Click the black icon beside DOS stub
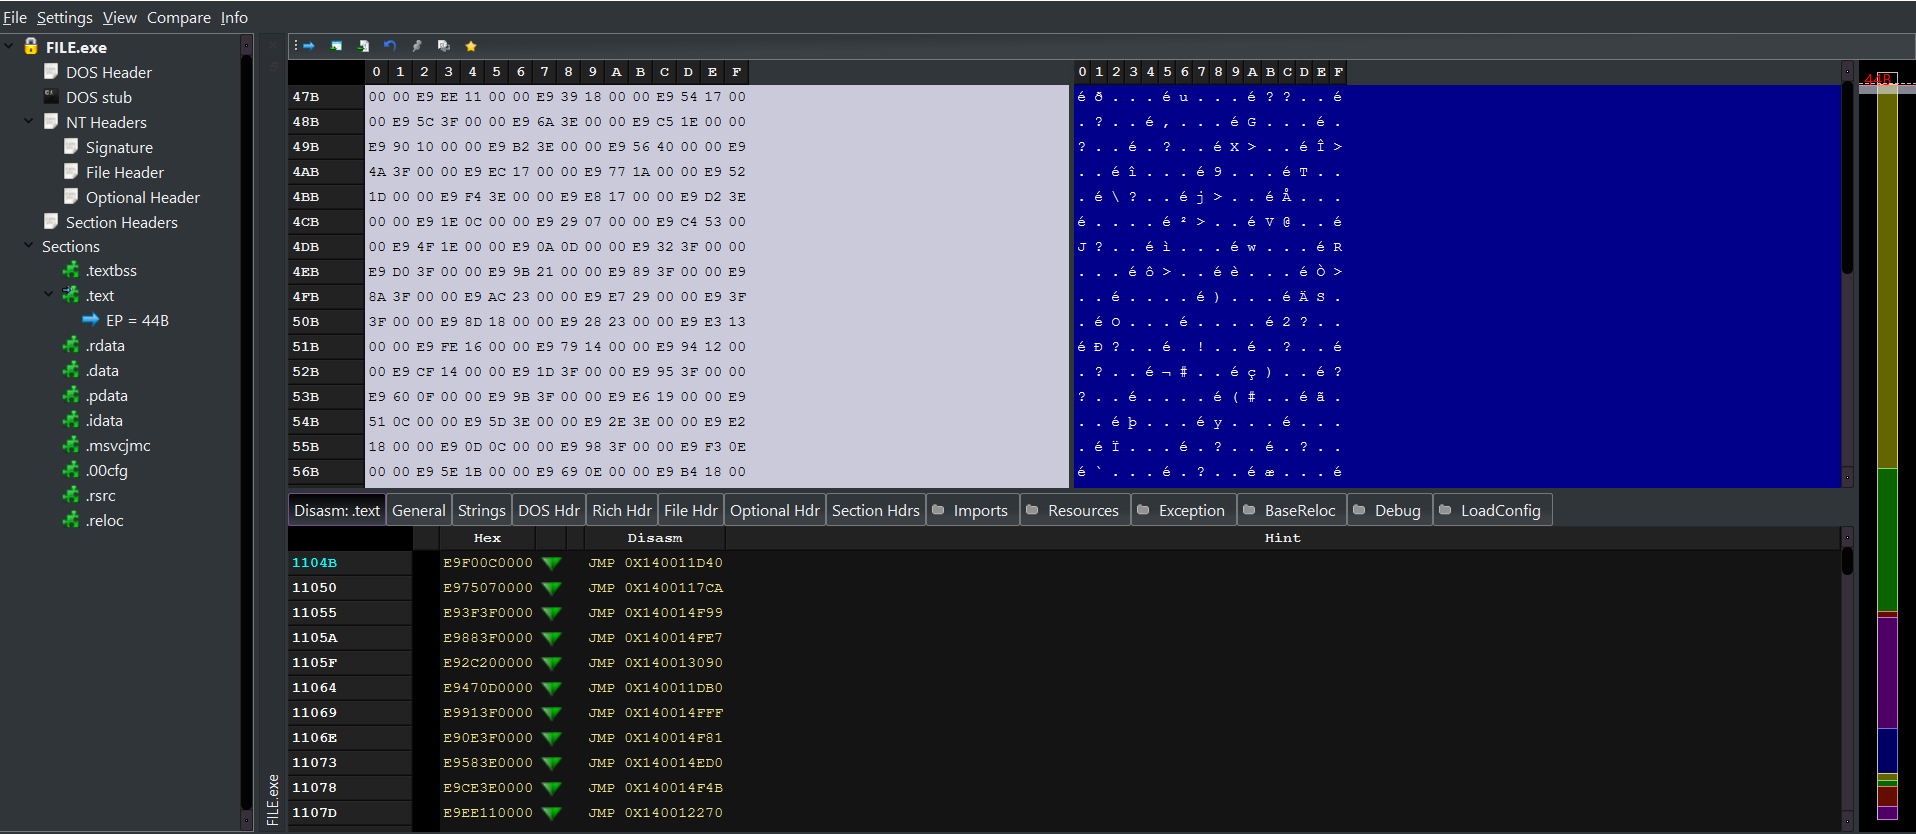Viewport: 1916px width, 834px height. [x=51, y=96]
